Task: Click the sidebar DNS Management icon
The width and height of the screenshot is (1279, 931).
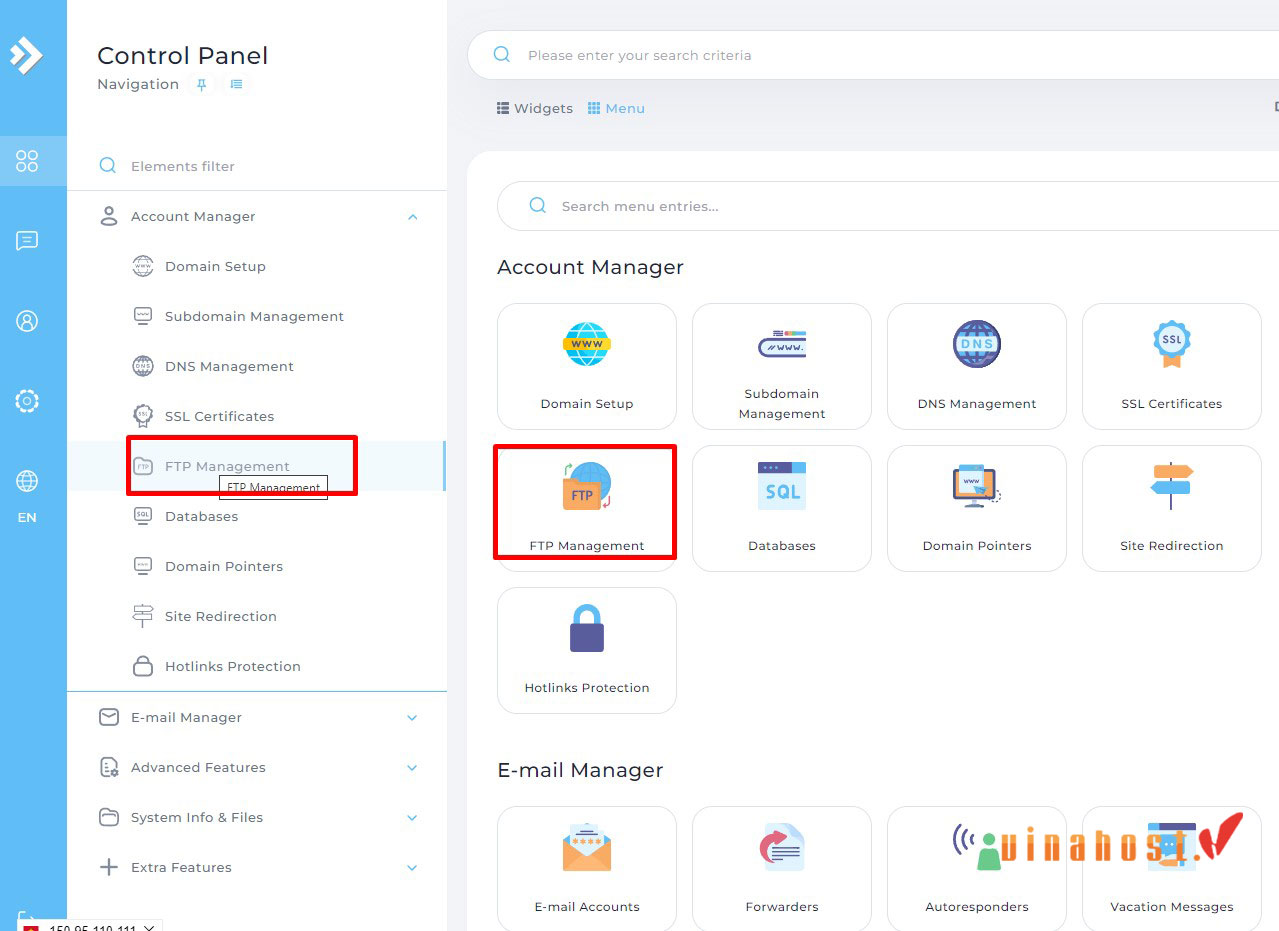Action: 143,367
